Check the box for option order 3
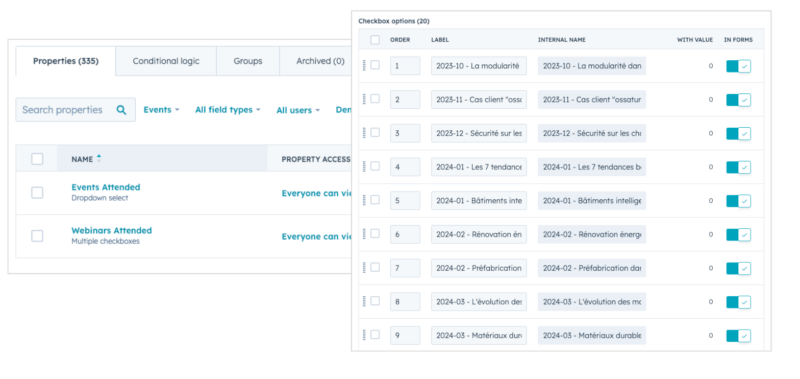Screen dimensions: 800x379 click(375, 132)
